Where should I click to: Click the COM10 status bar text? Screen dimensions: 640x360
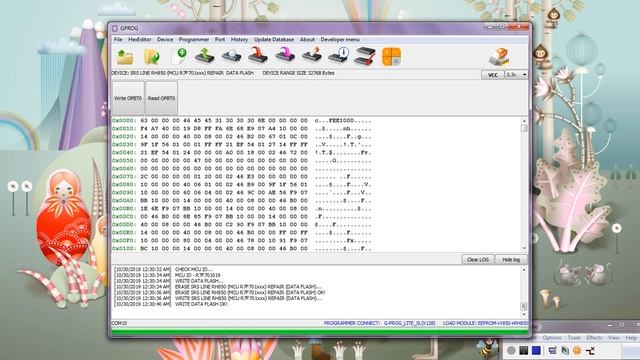119,323
